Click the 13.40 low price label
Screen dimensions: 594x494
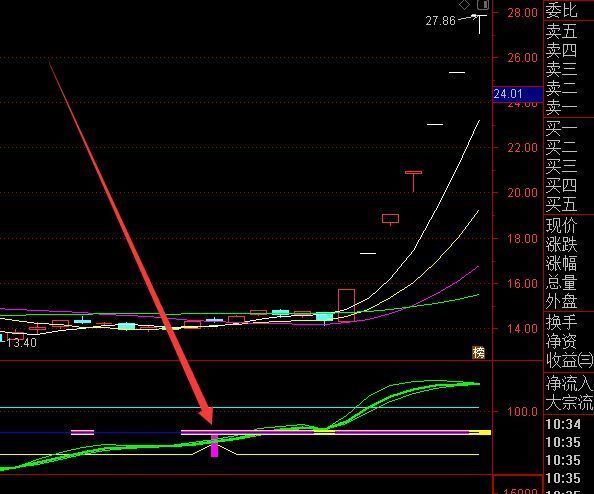coord(22,342)
